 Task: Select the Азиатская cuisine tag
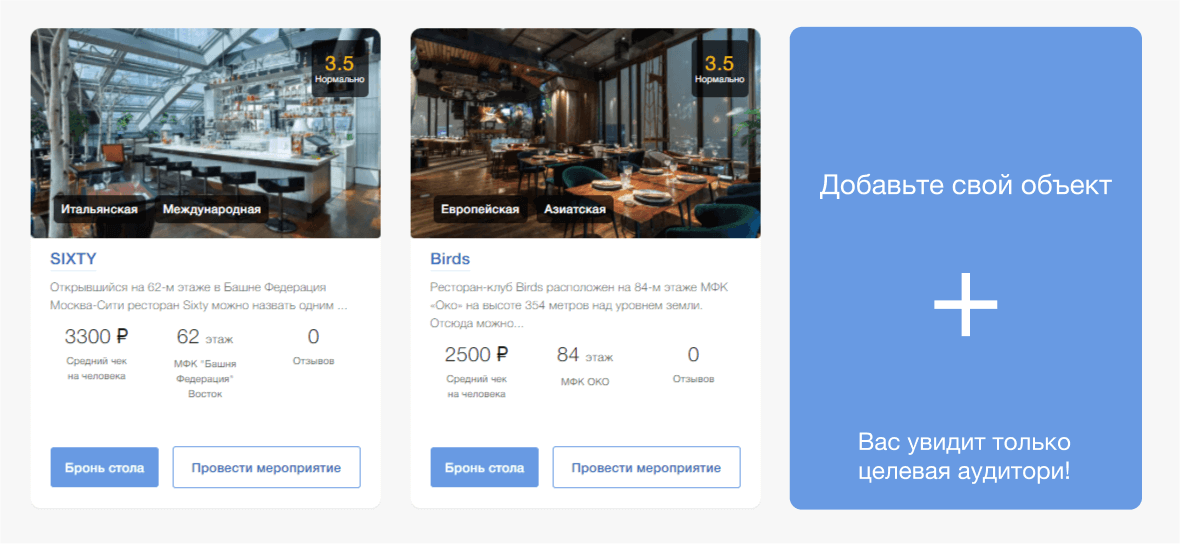574,209
